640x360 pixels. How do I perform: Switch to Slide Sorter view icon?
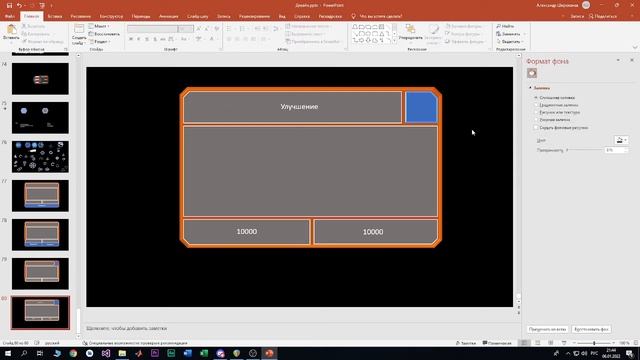(x=538, y=343)
